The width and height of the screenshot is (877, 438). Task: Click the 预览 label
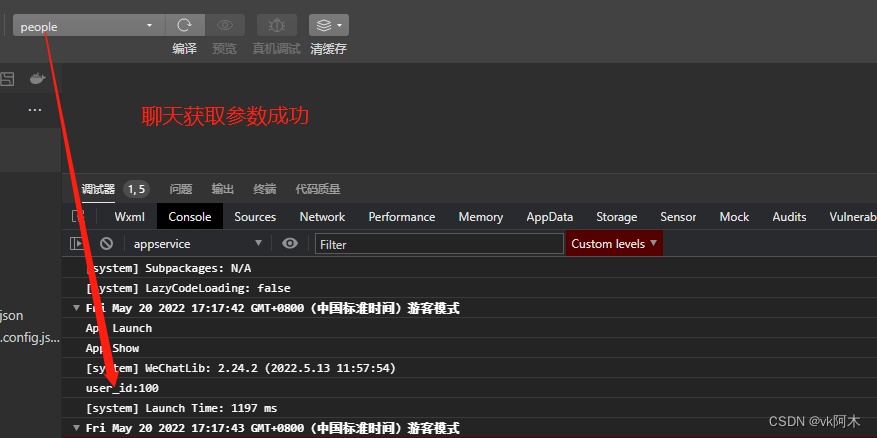pyautogui.click(x=225, y=49)
